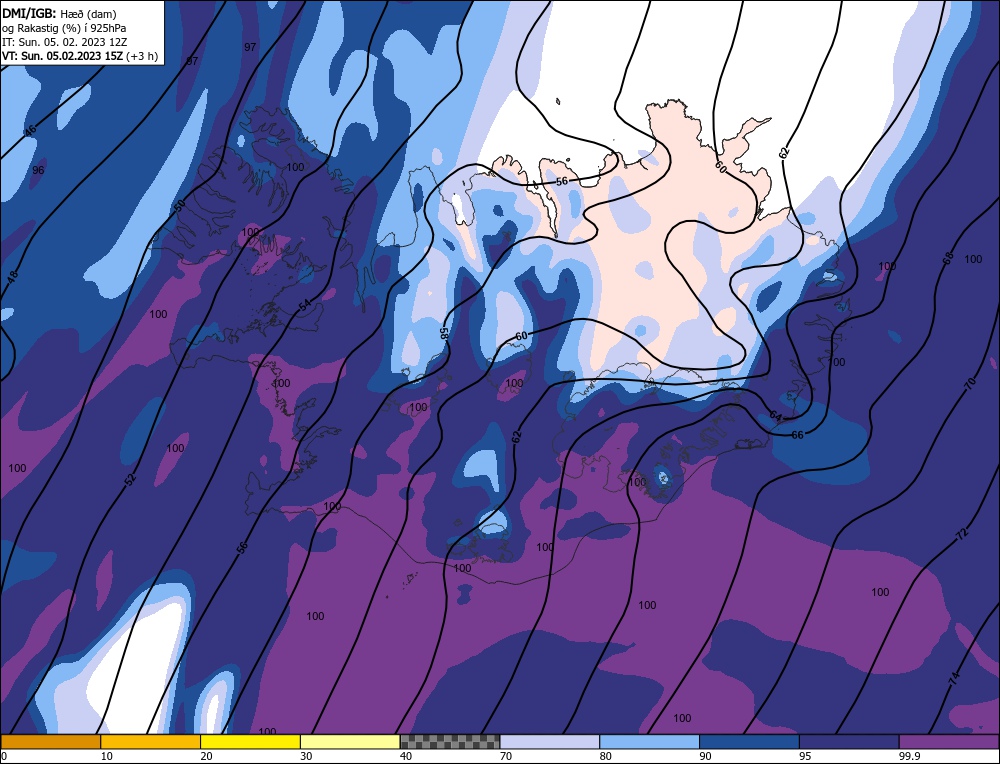
Task: Select the 'IT: Sun. 05. 02. 2023 12Z' line
Action: click(x=64, y=42)
